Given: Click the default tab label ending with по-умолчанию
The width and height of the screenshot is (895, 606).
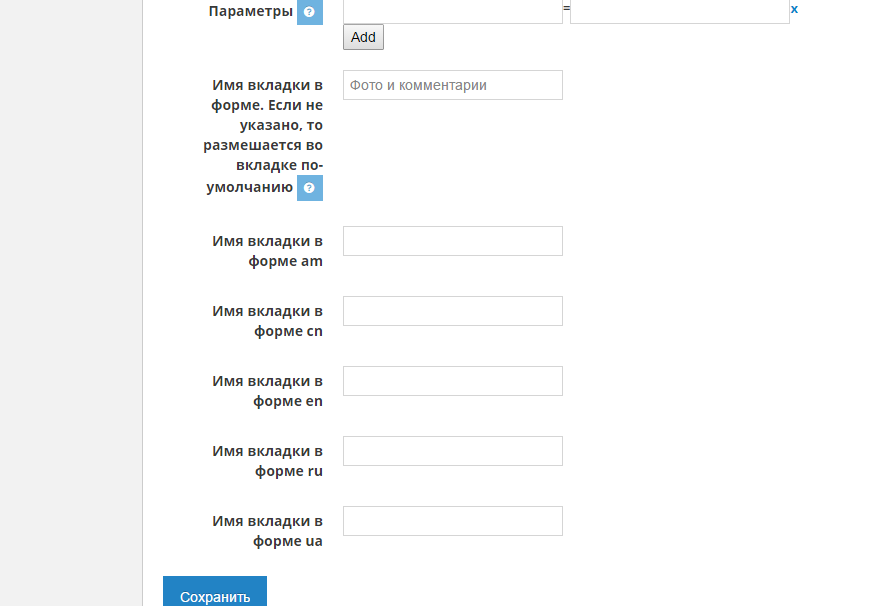Looking at the screenshot, I should [263, 136].
